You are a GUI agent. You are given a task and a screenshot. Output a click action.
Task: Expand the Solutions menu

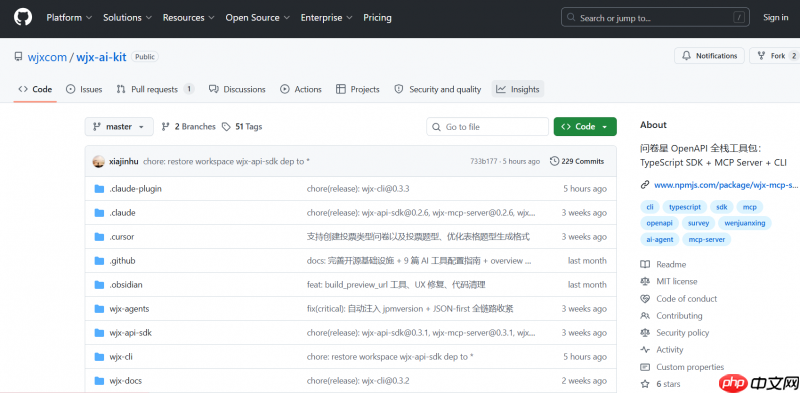click(128, 17)
